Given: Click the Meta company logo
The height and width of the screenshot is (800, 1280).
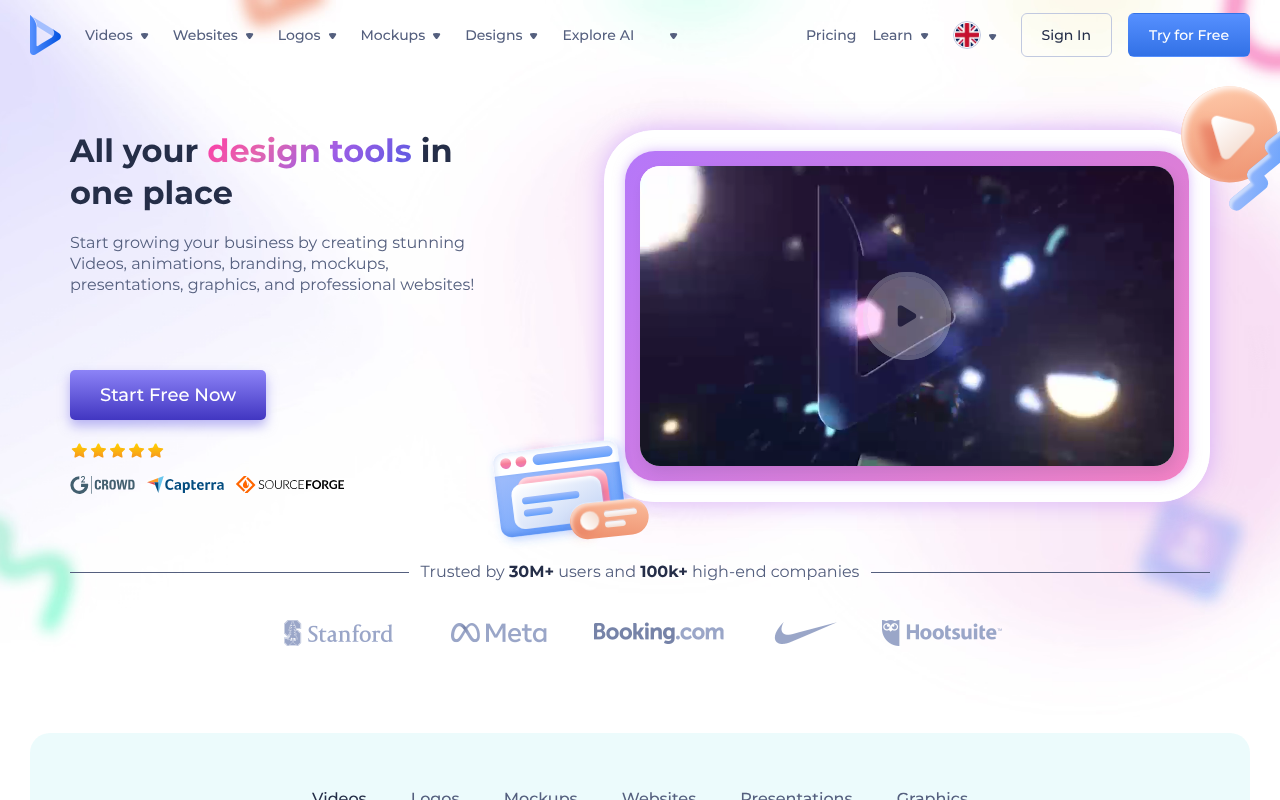Looking at the screenshot, I should tap(498, 633).
